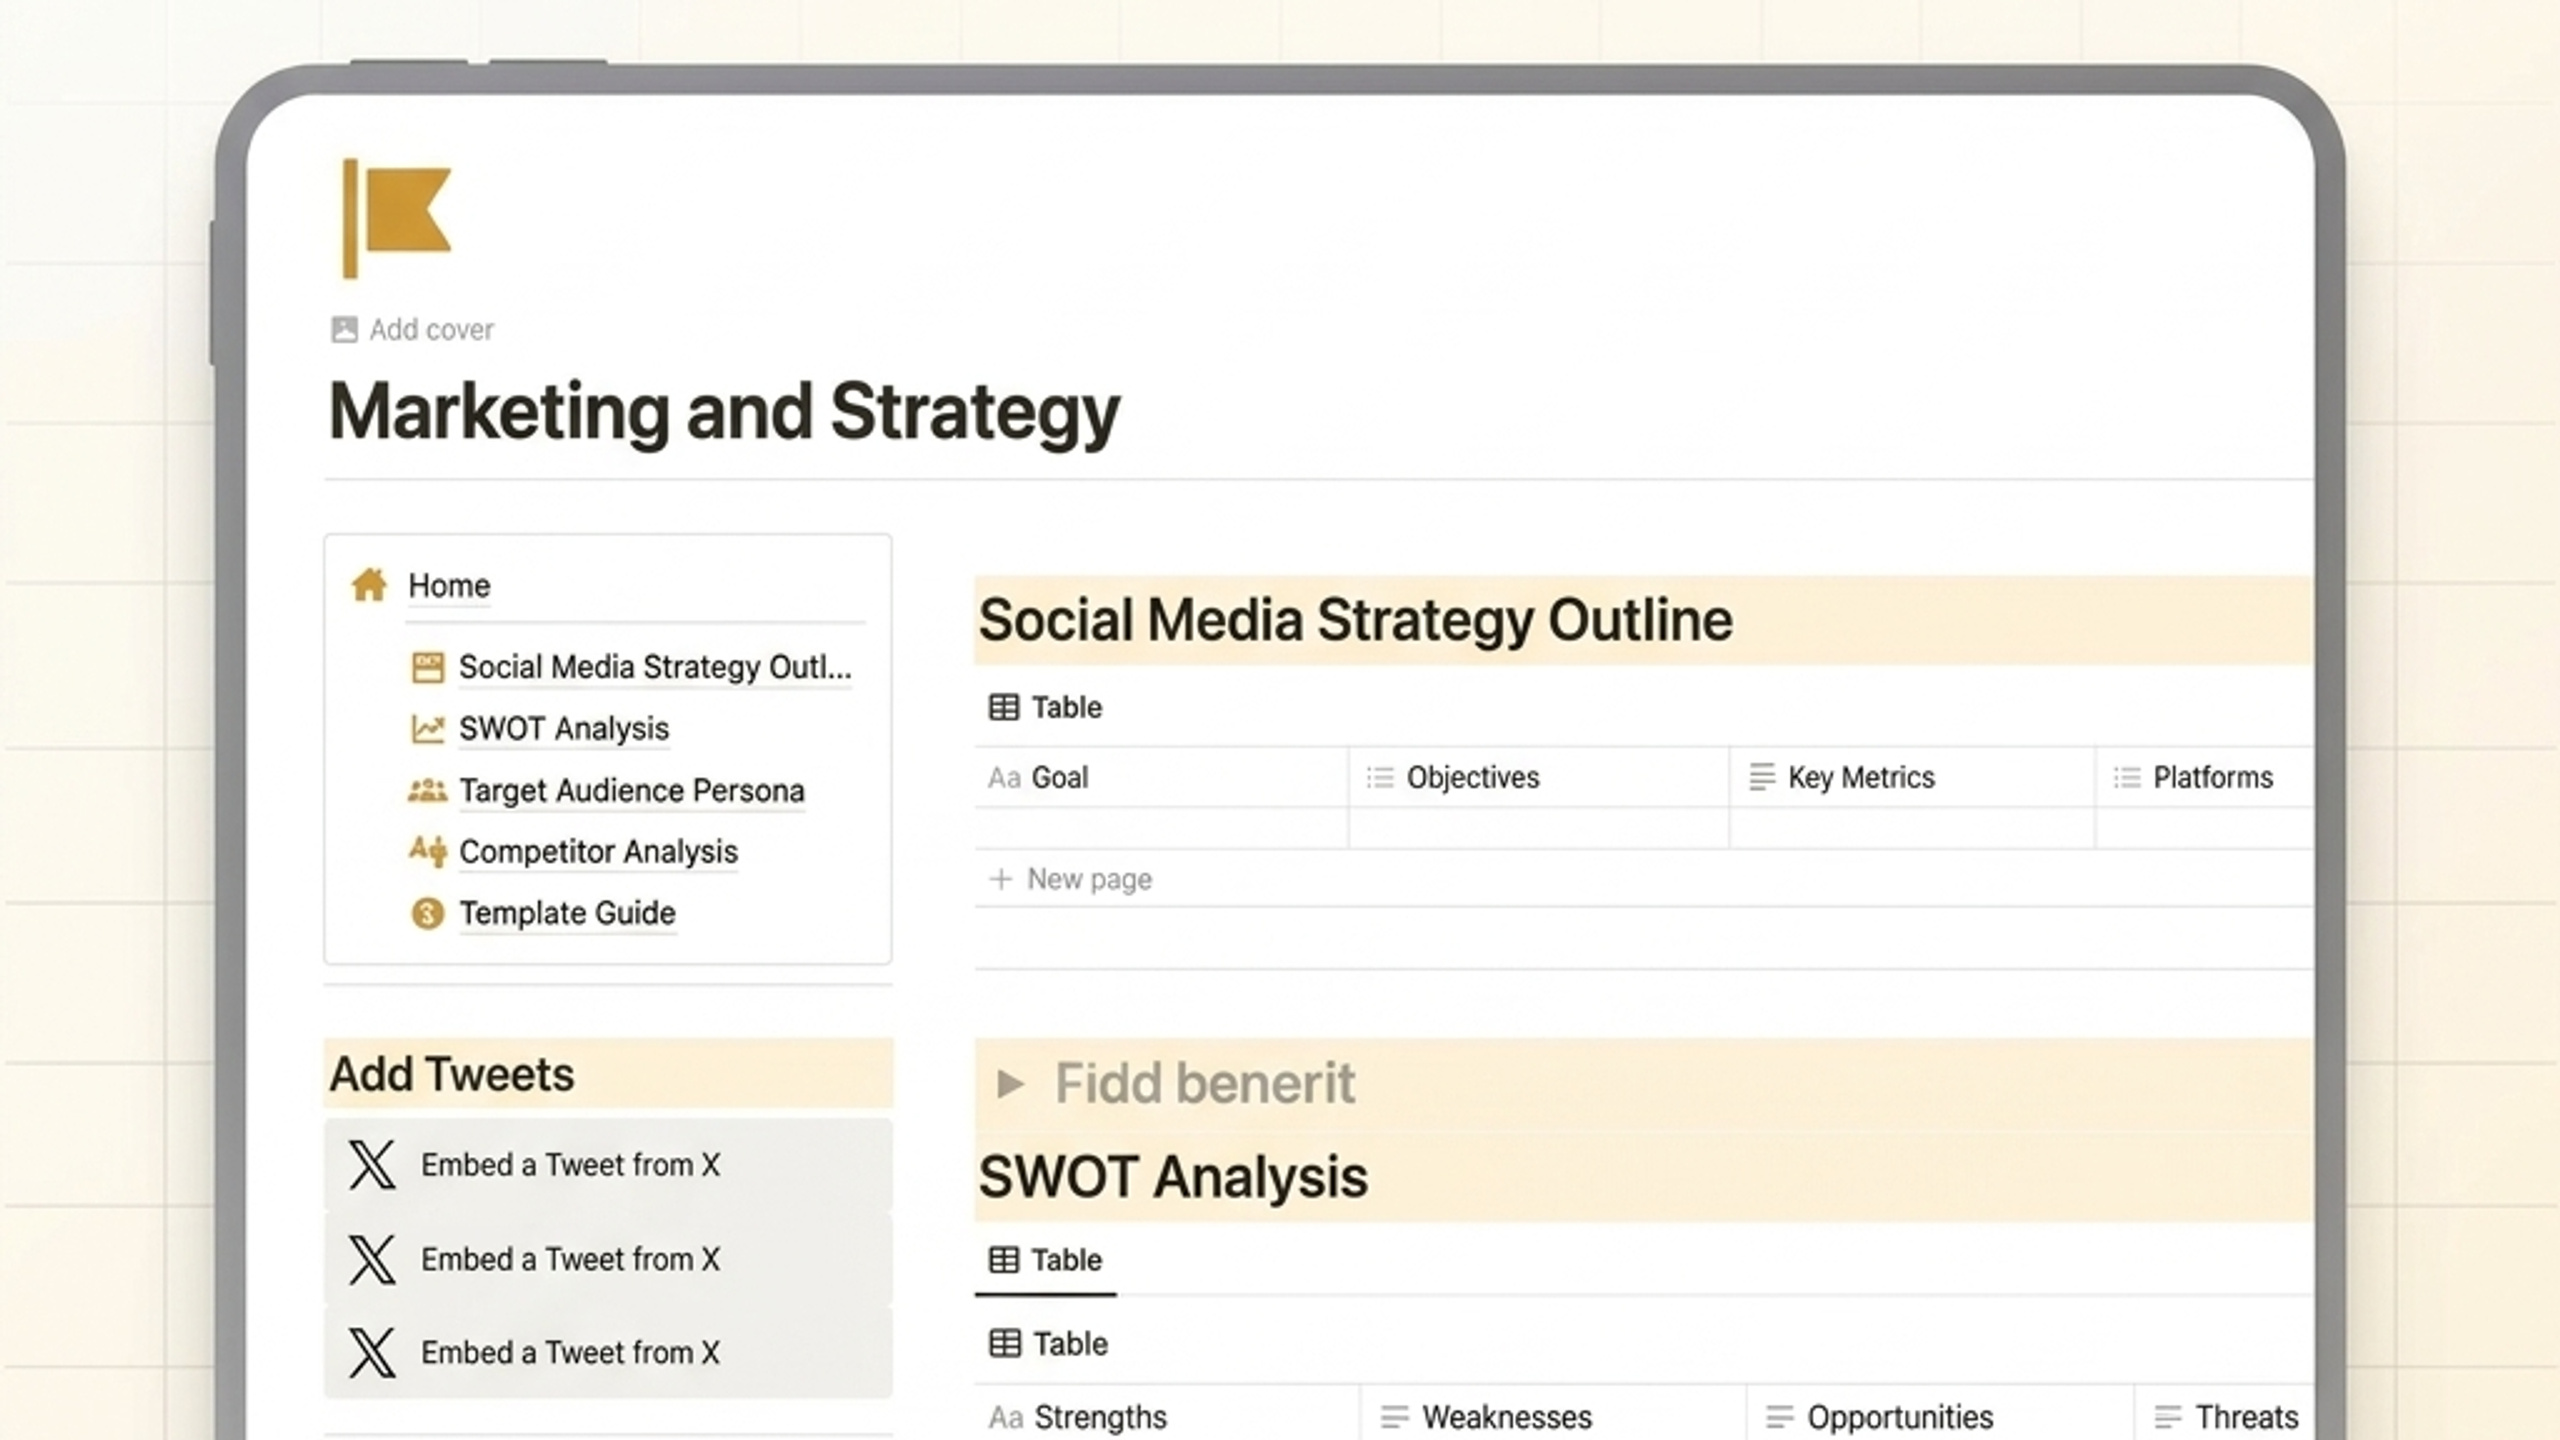Click New page row in strategy table

pyautogui.click(x=1643, y=879)
